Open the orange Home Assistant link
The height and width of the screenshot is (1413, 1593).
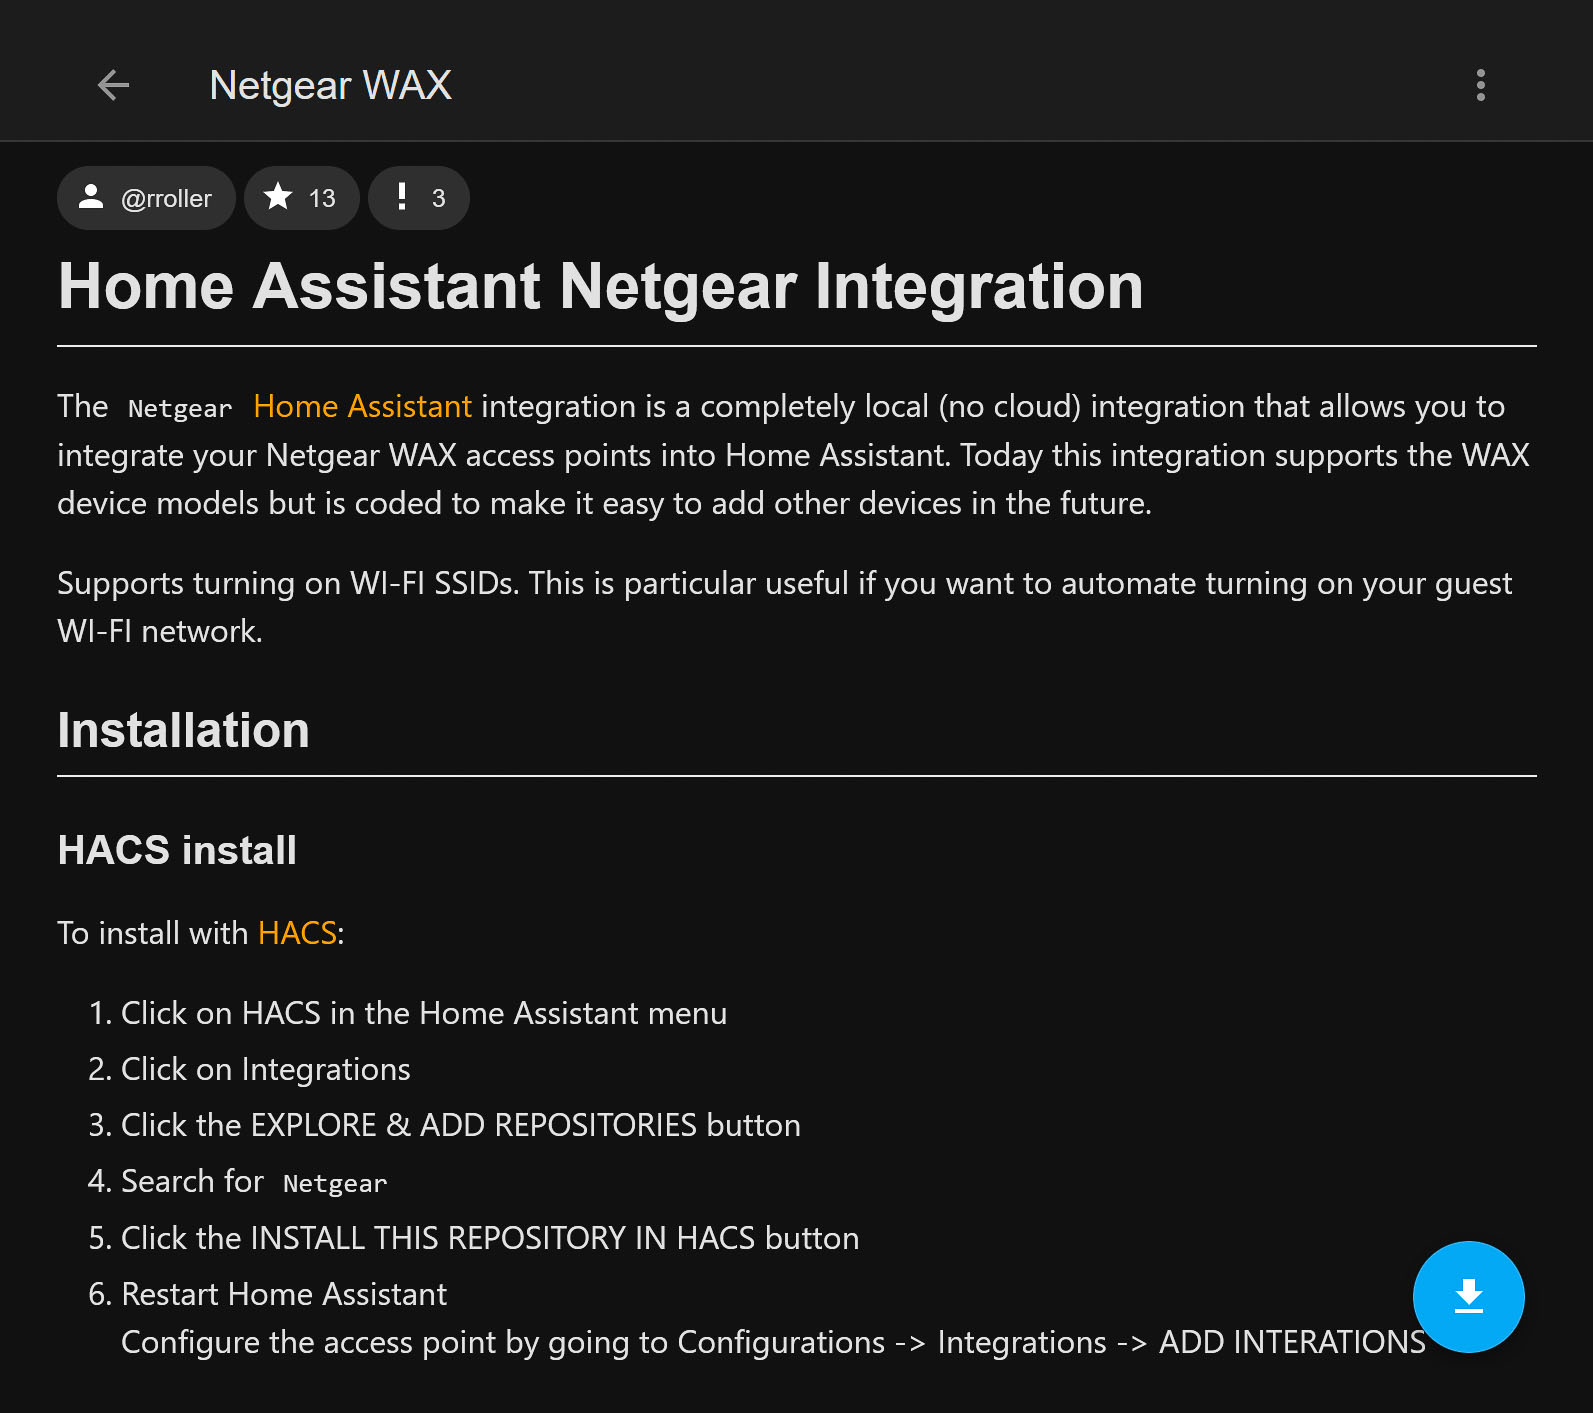click(362, 406)
